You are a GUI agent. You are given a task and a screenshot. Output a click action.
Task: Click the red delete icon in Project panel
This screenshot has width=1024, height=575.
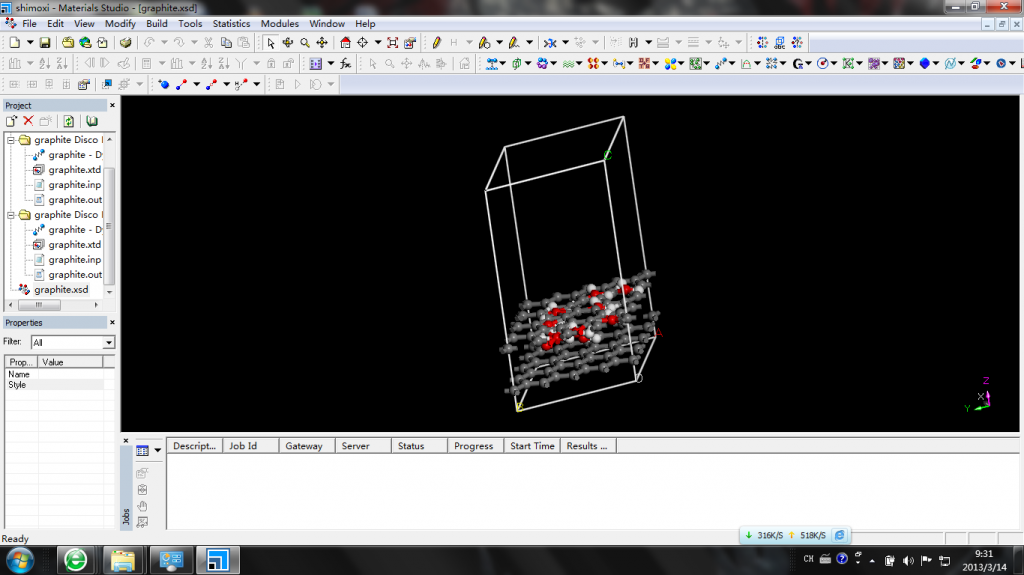[x=28, y=121]
